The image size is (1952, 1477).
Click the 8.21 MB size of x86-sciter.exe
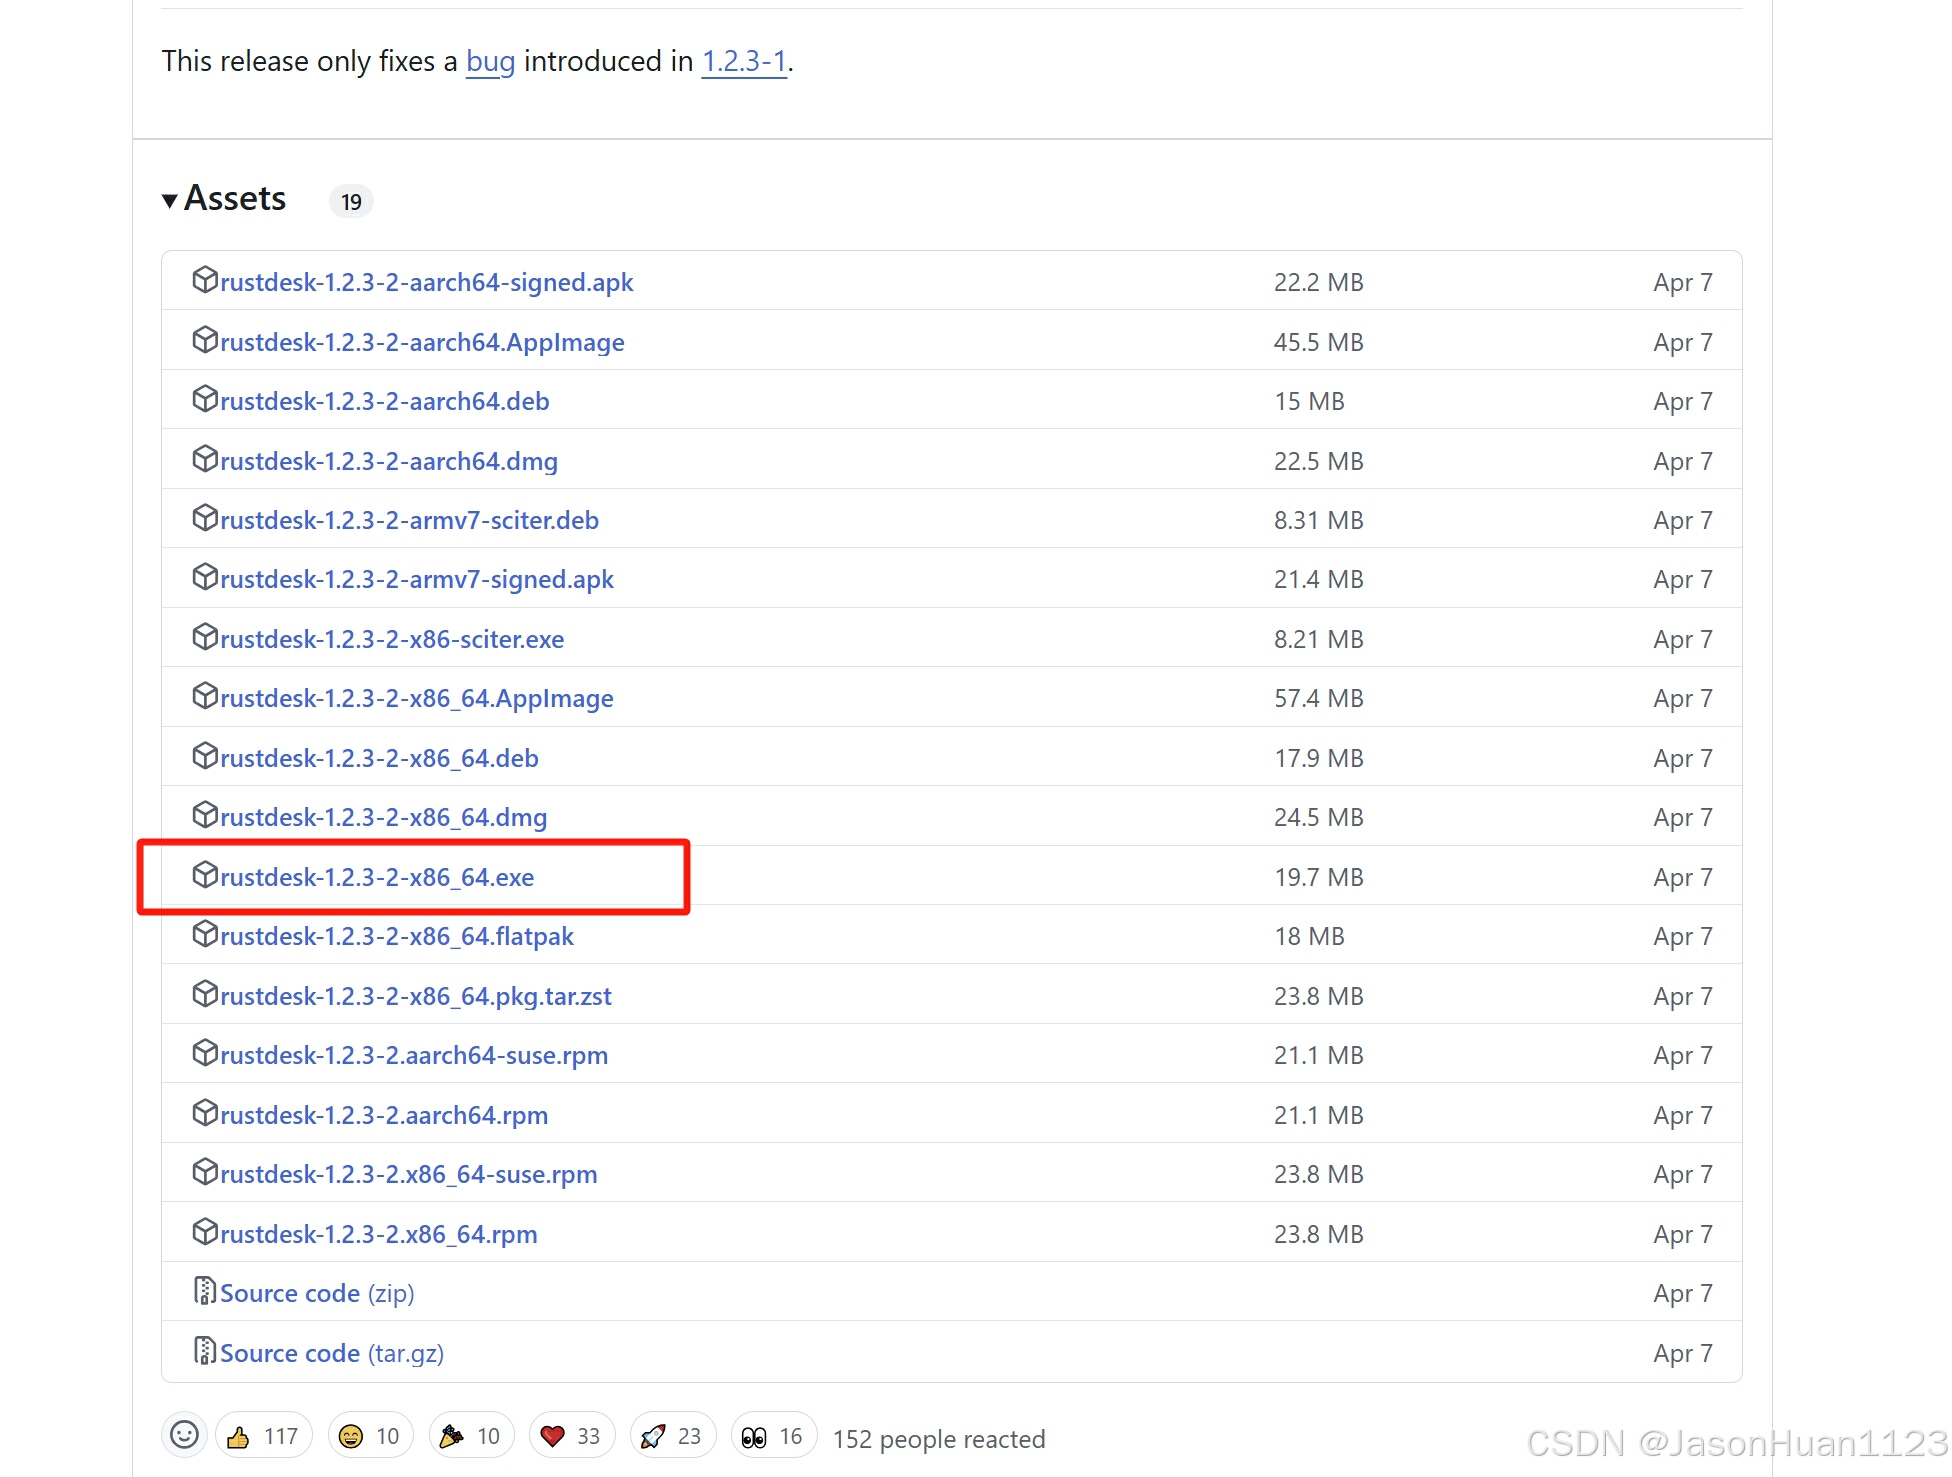pyautogui.click(x=1318, y=639)
